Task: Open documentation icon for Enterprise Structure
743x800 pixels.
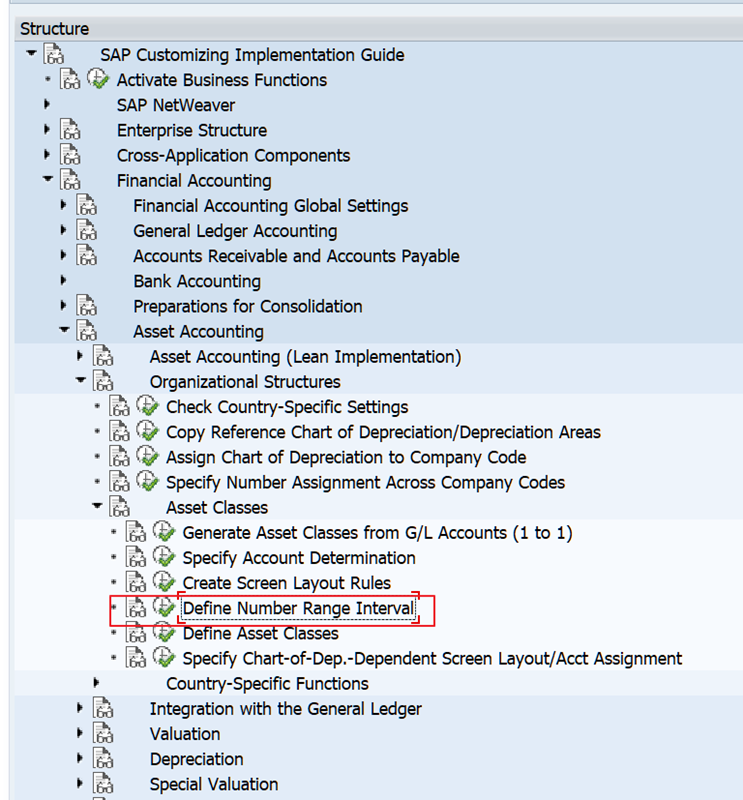Action: pyautogui.click(x=70, y=130)
